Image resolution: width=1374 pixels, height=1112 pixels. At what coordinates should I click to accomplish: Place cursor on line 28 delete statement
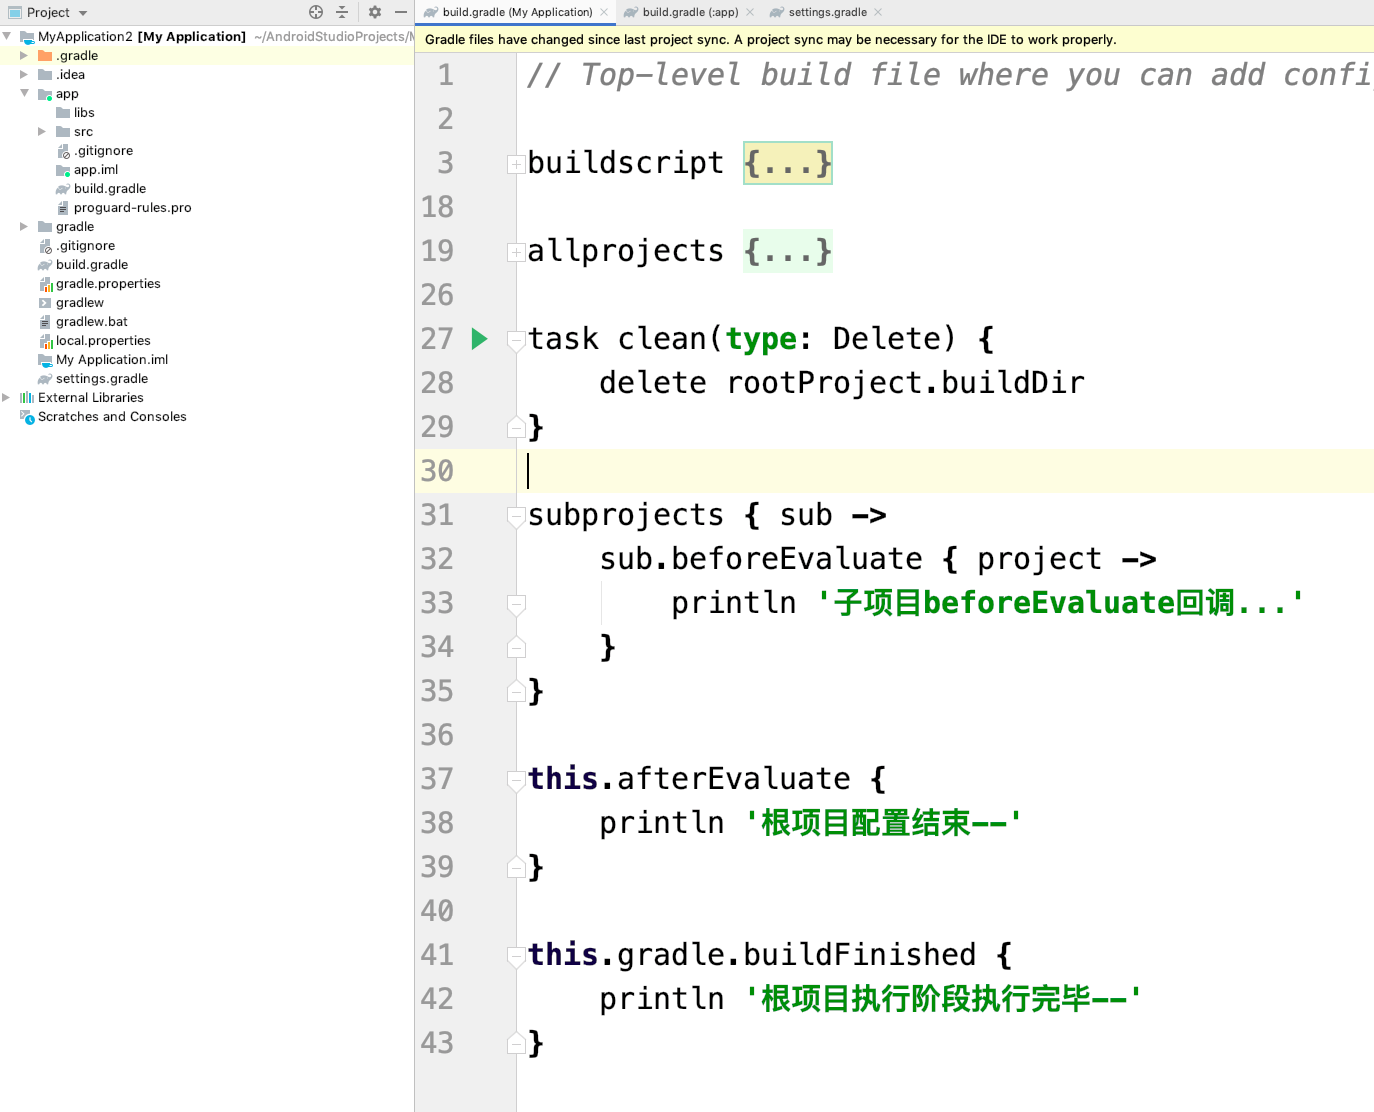point(842,383)
